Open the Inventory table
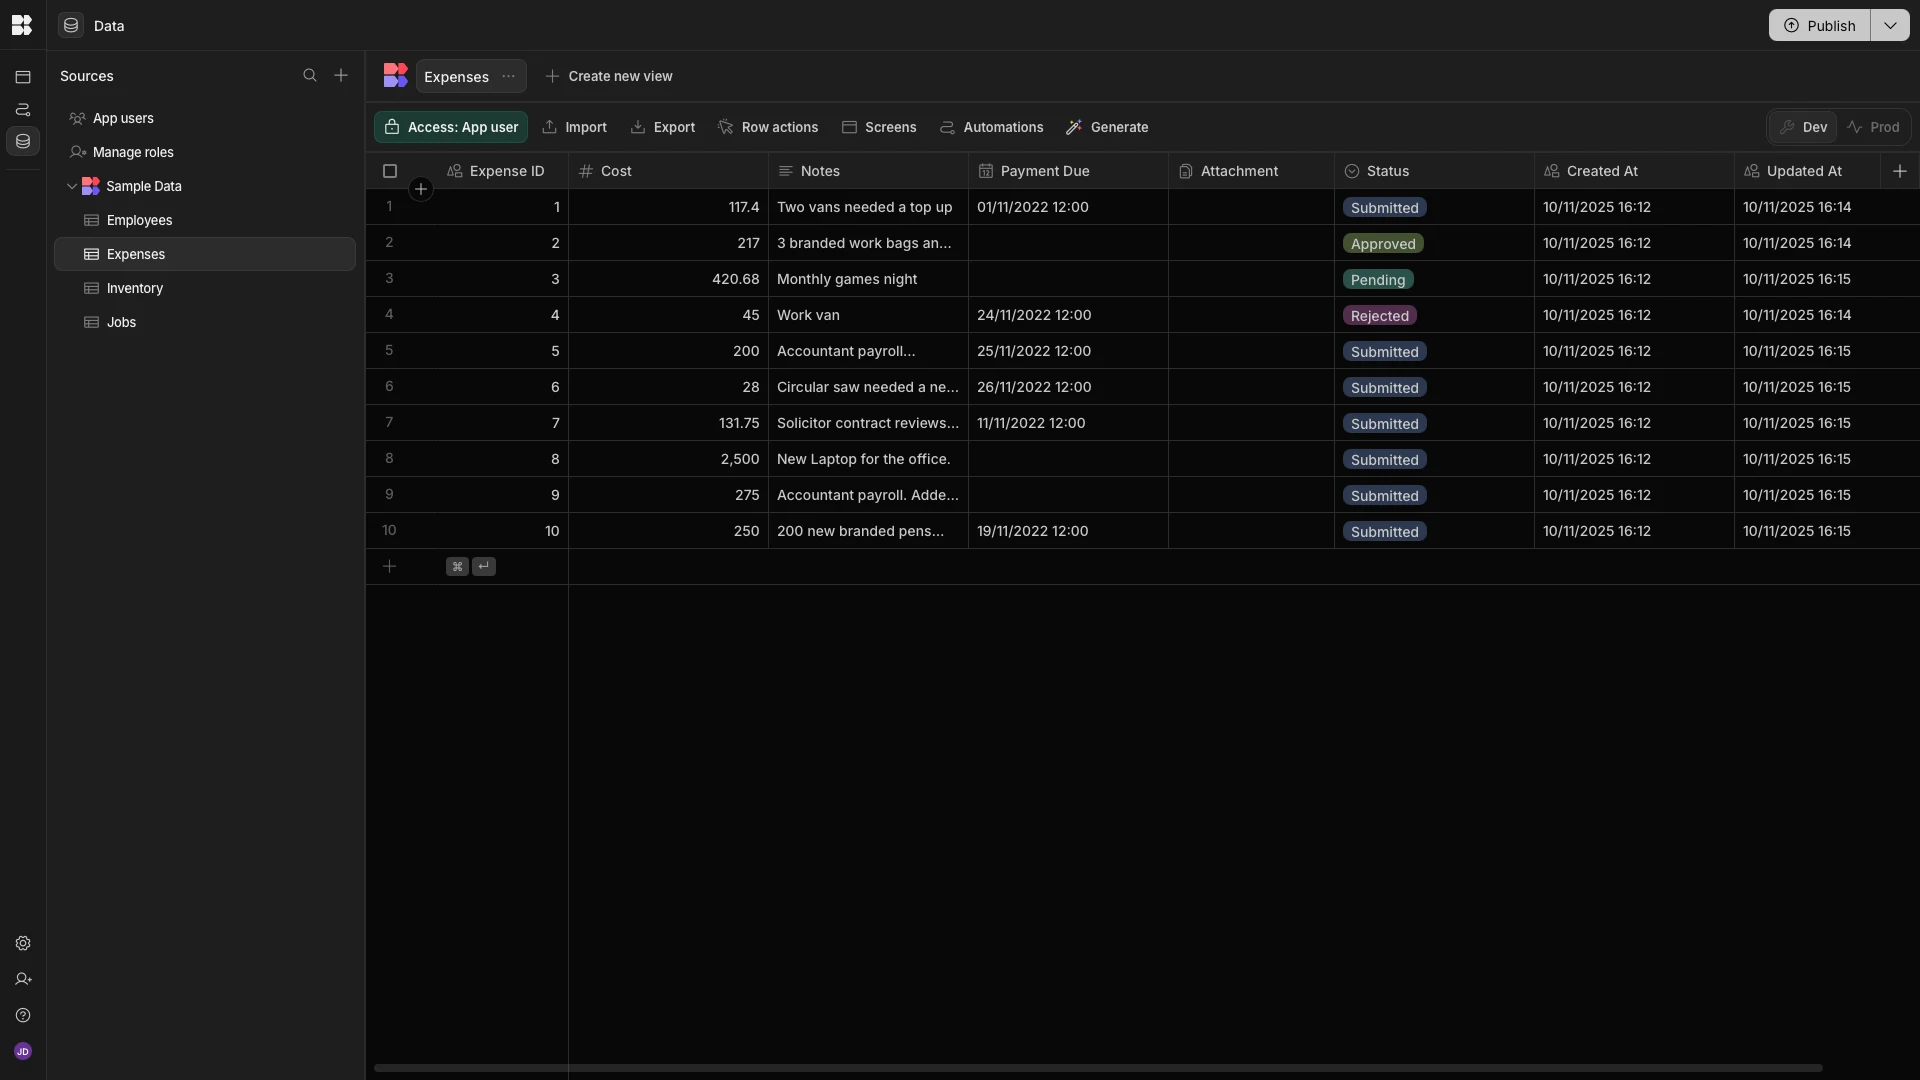 point(205,288)
